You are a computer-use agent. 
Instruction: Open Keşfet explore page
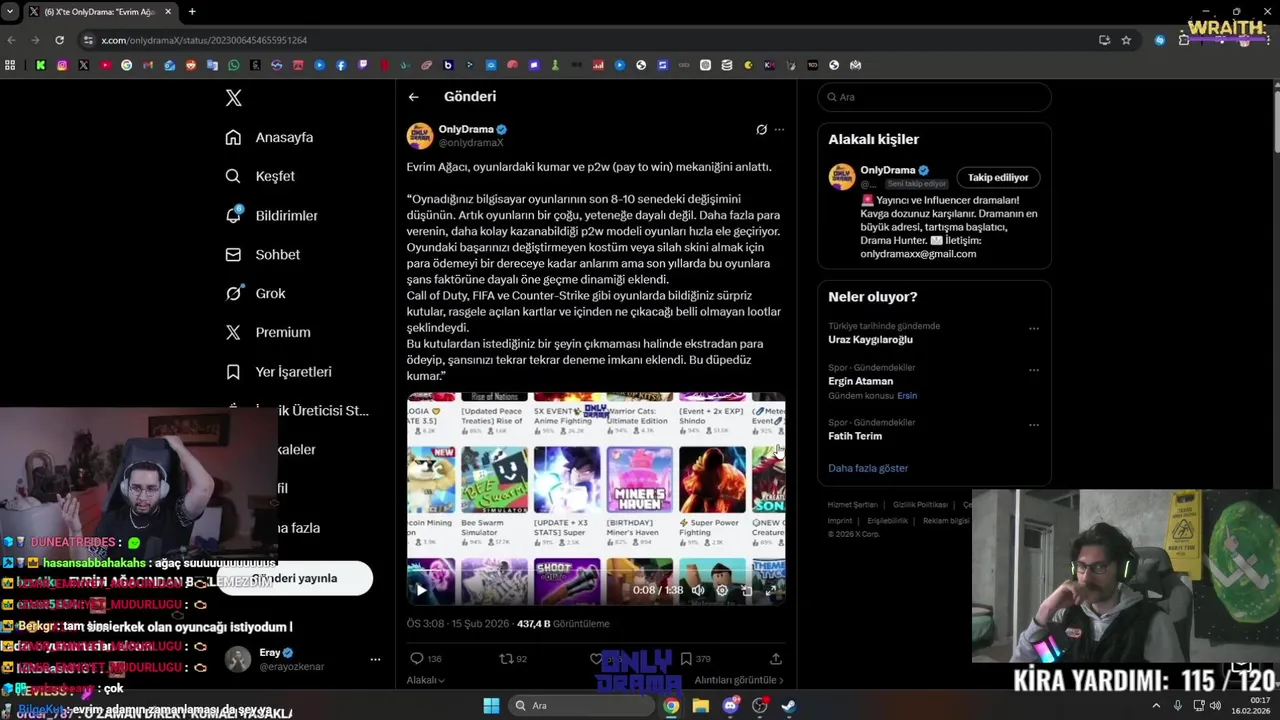260,176
